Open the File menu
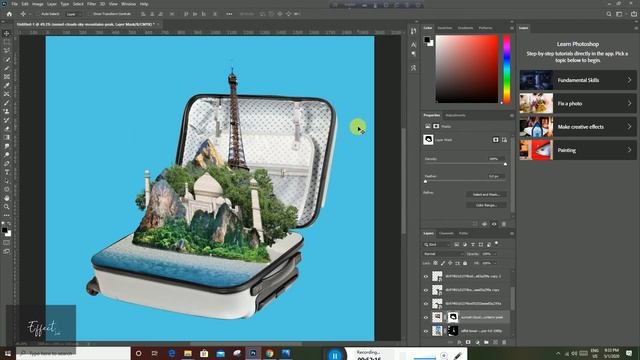 click(x=15, y=4)
